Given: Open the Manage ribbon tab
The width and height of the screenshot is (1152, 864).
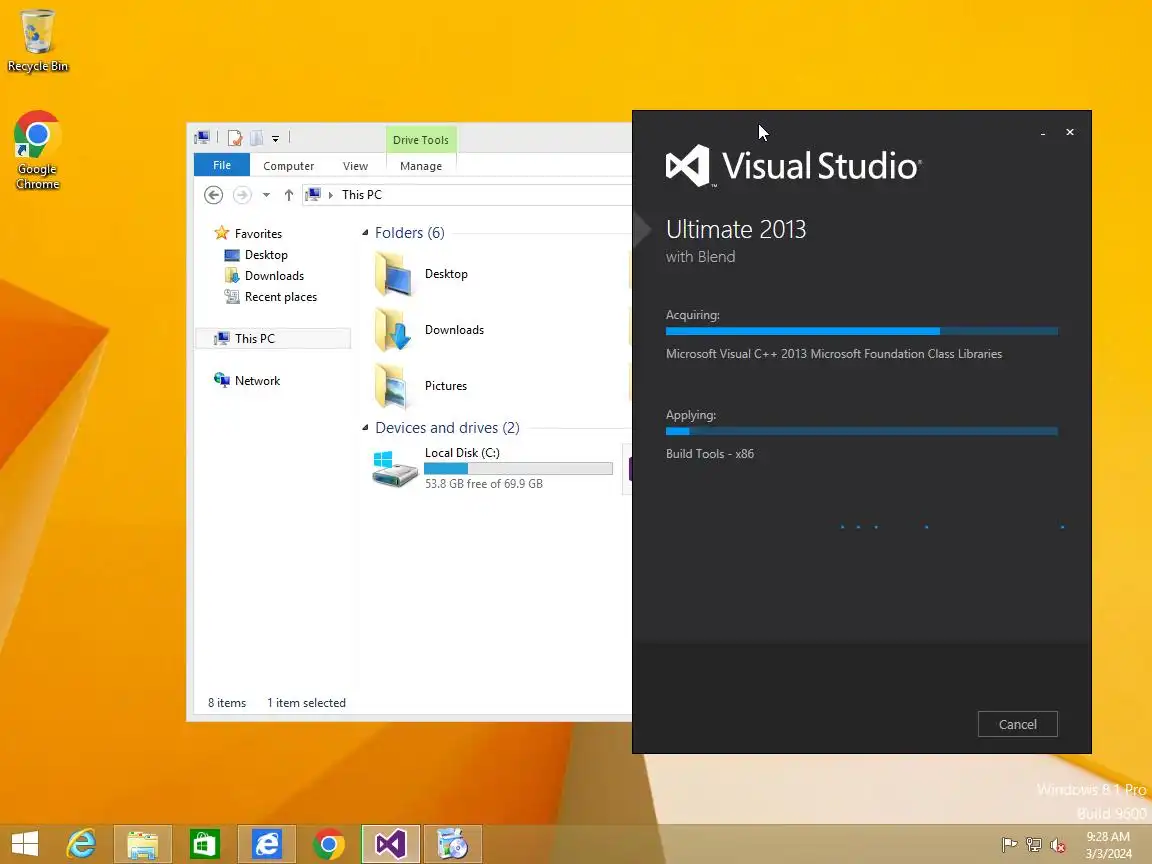Looking at the screenshot, I should click(x=421, y=166).
